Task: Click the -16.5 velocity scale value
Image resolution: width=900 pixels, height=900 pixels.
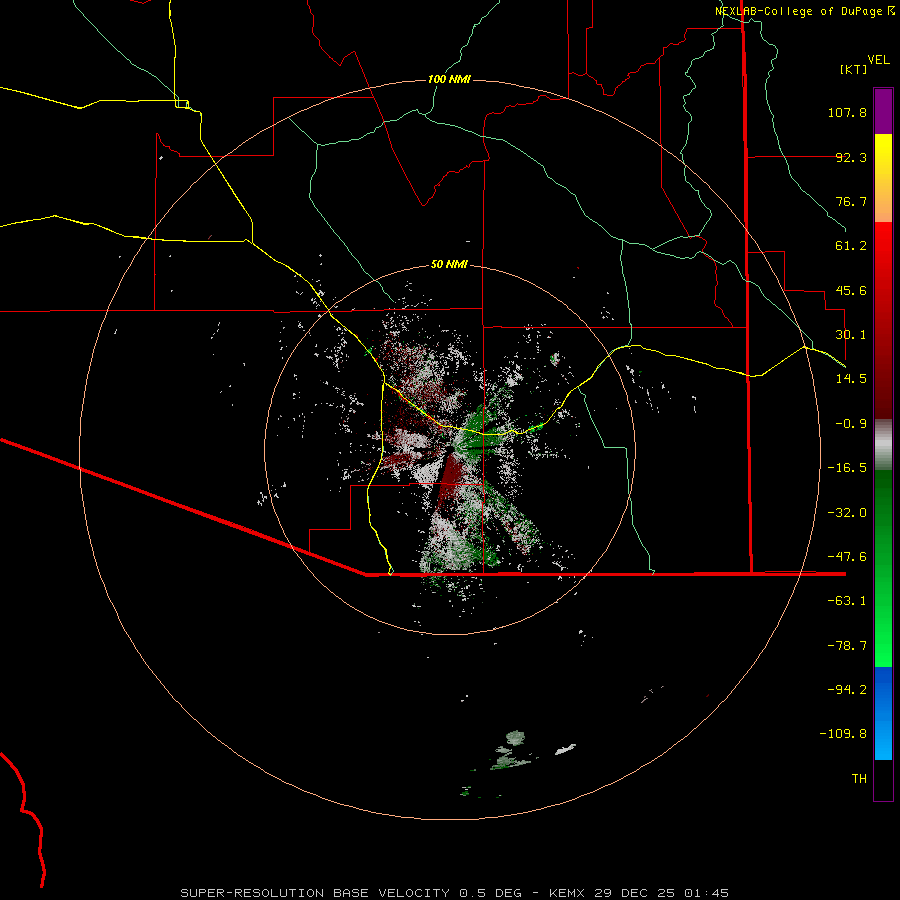Action: 847,468
